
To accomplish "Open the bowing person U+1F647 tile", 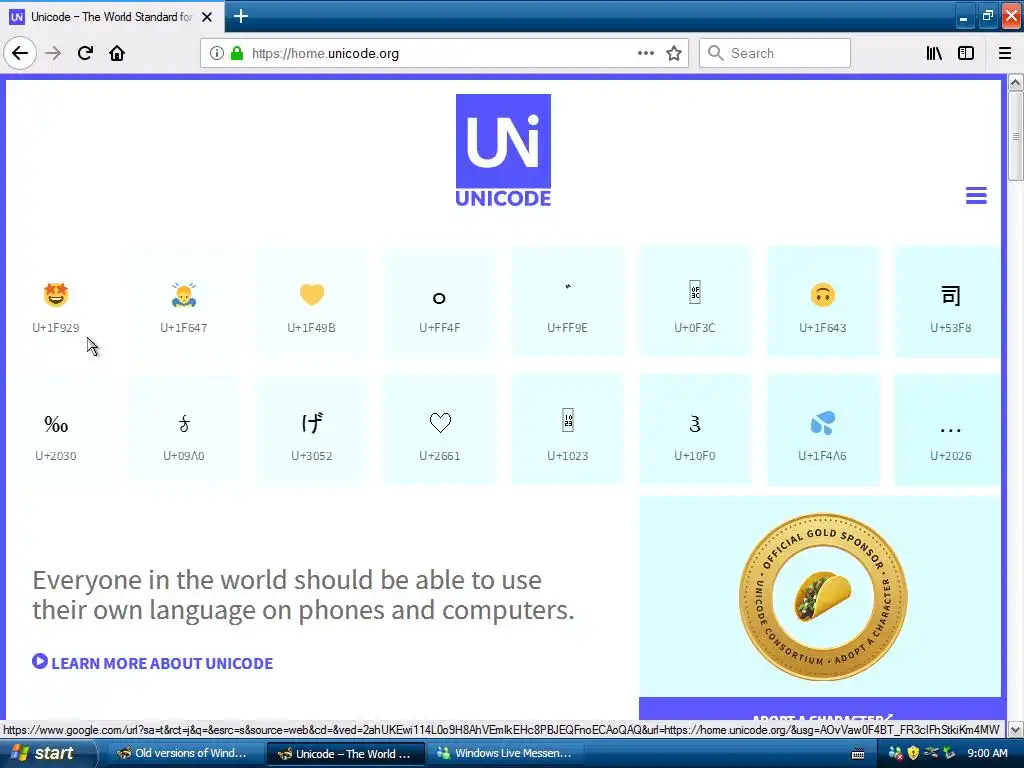I will [184, 302].
